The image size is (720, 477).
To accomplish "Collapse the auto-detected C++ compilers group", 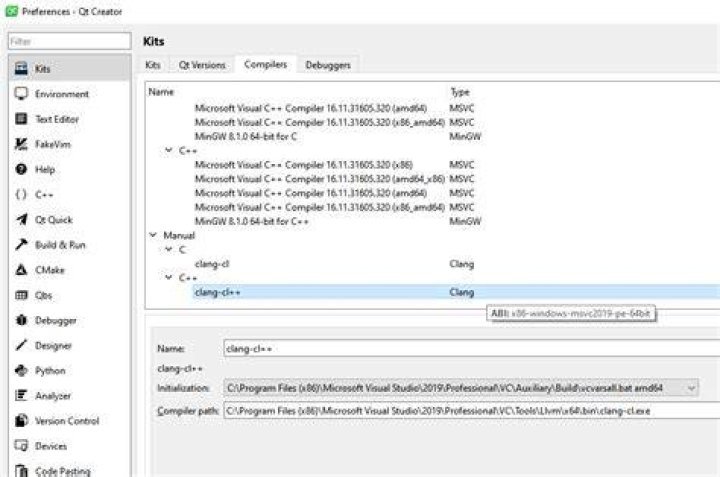I will point(169,150).
